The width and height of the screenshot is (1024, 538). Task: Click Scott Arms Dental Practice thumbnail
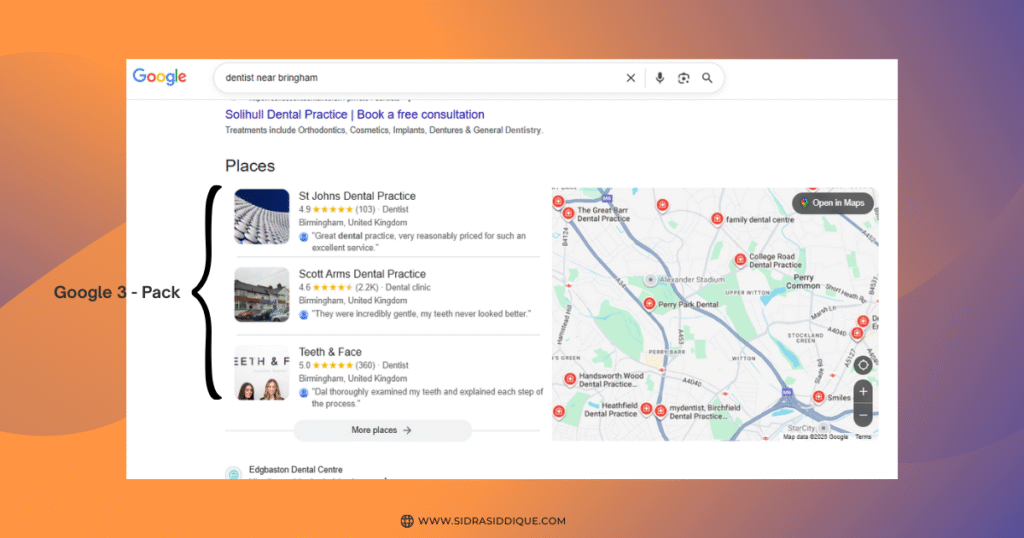coord(262,294)
